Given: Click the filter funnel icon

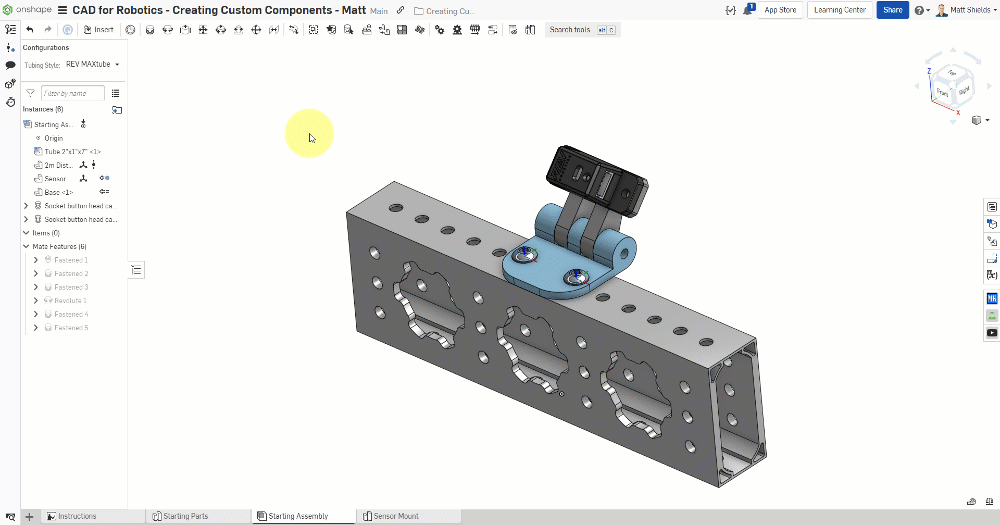Looking at the screenshot, I should [x=30, y=93].
